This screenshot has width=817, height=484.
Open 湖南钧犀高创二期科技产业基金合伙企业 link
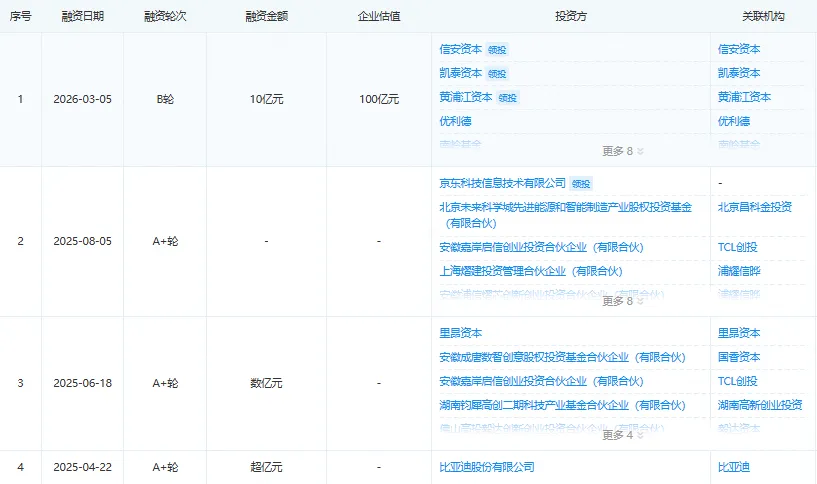tap(562, 405)
